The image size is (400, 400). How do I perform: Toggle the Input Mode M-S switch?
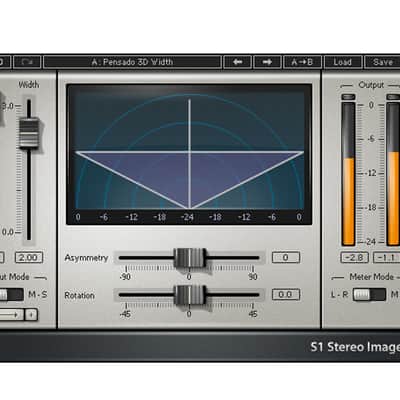(x=11, y=295)
